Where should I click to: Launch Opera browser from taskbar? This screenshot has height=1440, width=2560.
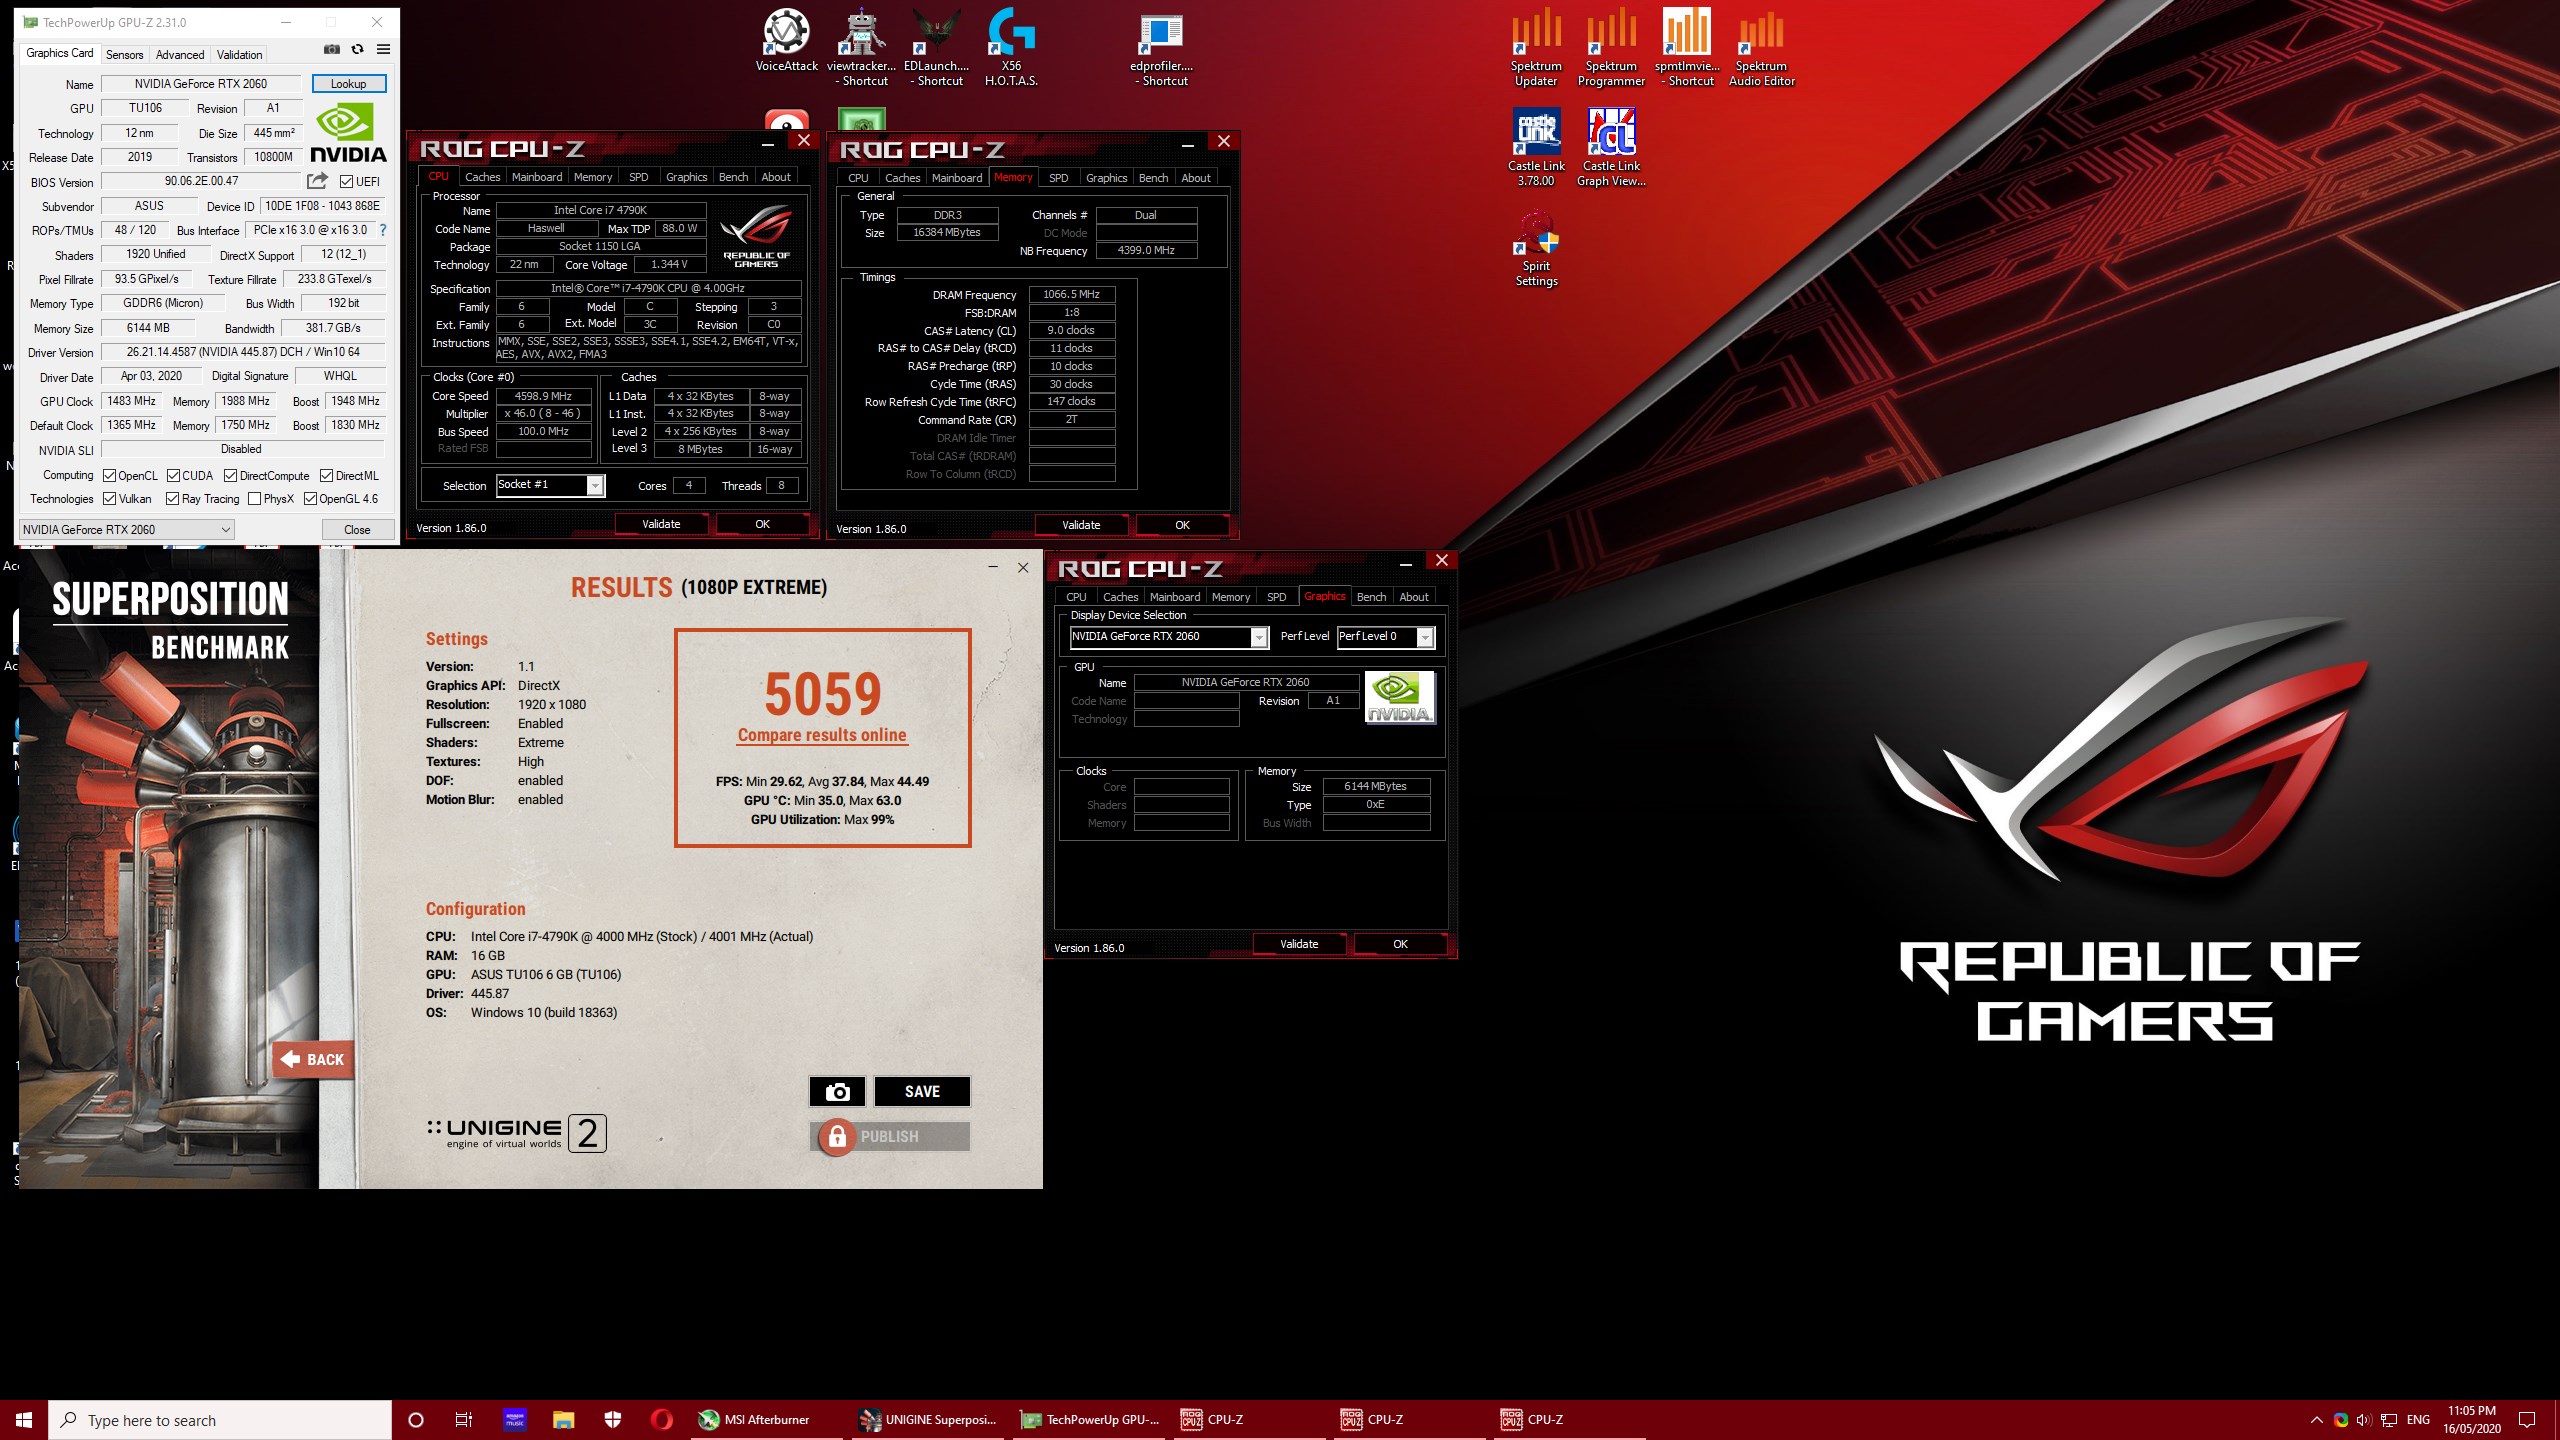[x=662, y=1420]
